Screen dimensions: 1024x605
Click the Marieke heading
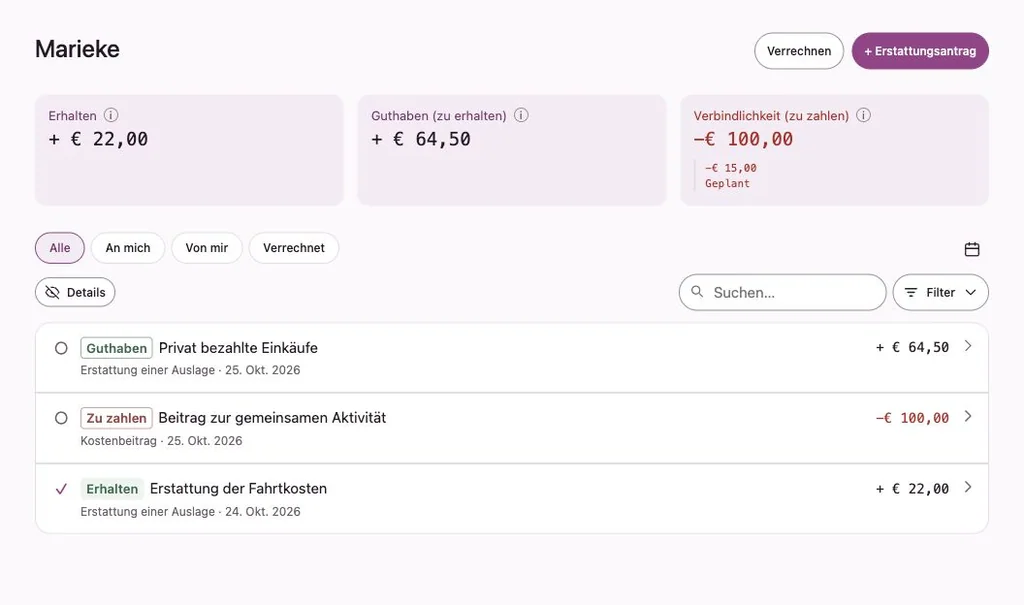point(77,49)
